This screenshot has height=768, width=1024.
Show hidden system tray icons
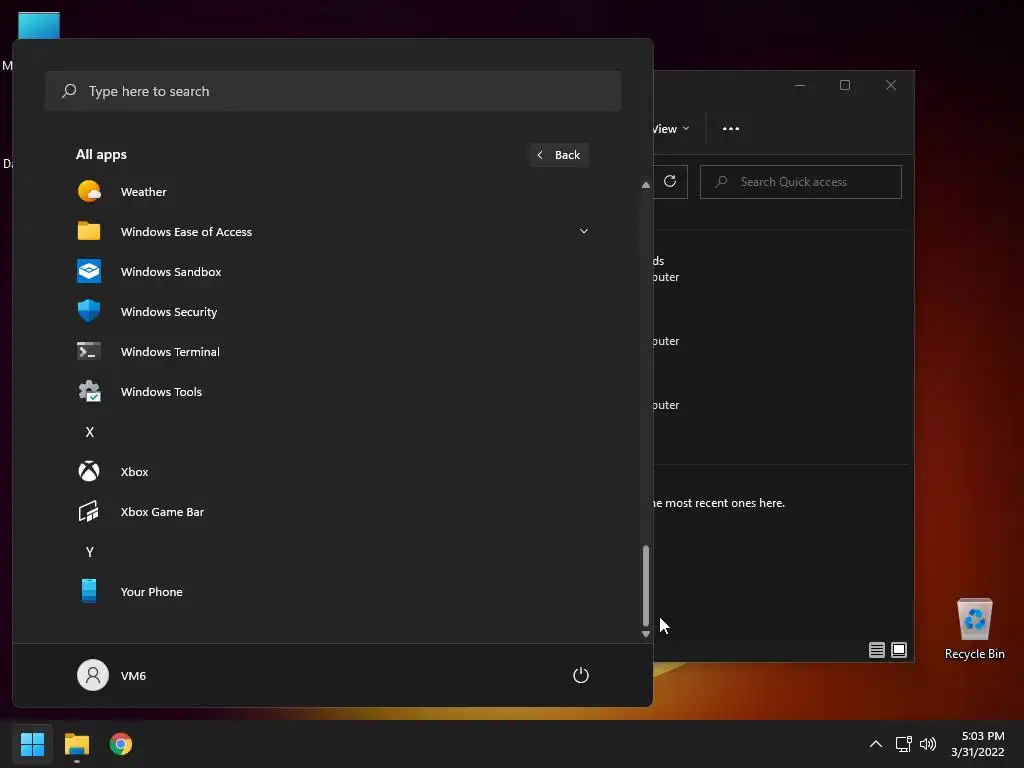(876, 744)
